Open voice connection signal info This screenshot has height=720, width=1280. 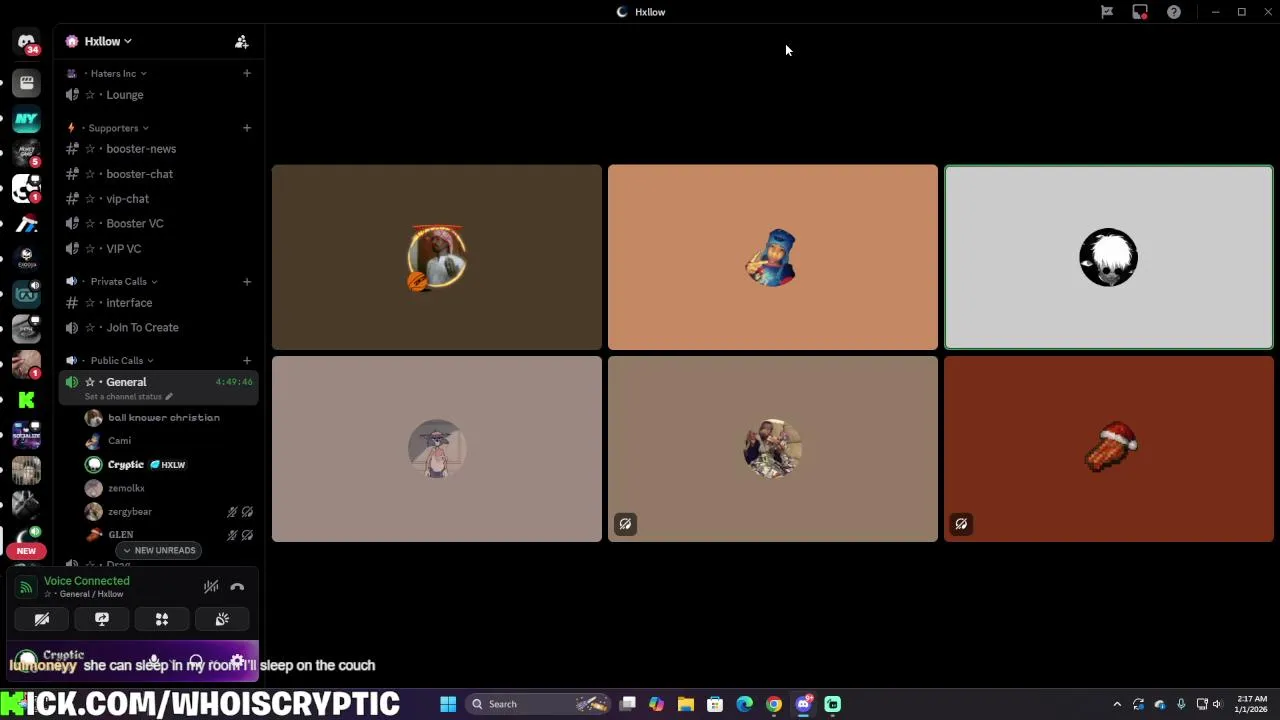pyautogui.click(x=26, y=588)
